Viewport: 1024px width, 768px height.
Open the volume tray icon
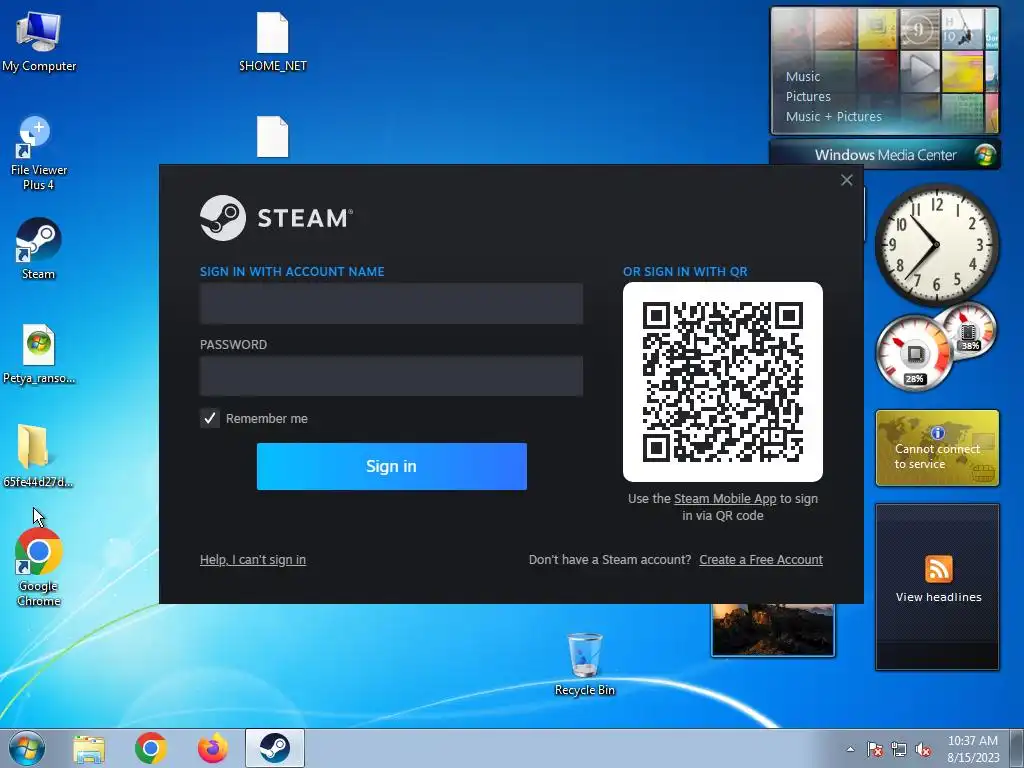coord(923,750)
